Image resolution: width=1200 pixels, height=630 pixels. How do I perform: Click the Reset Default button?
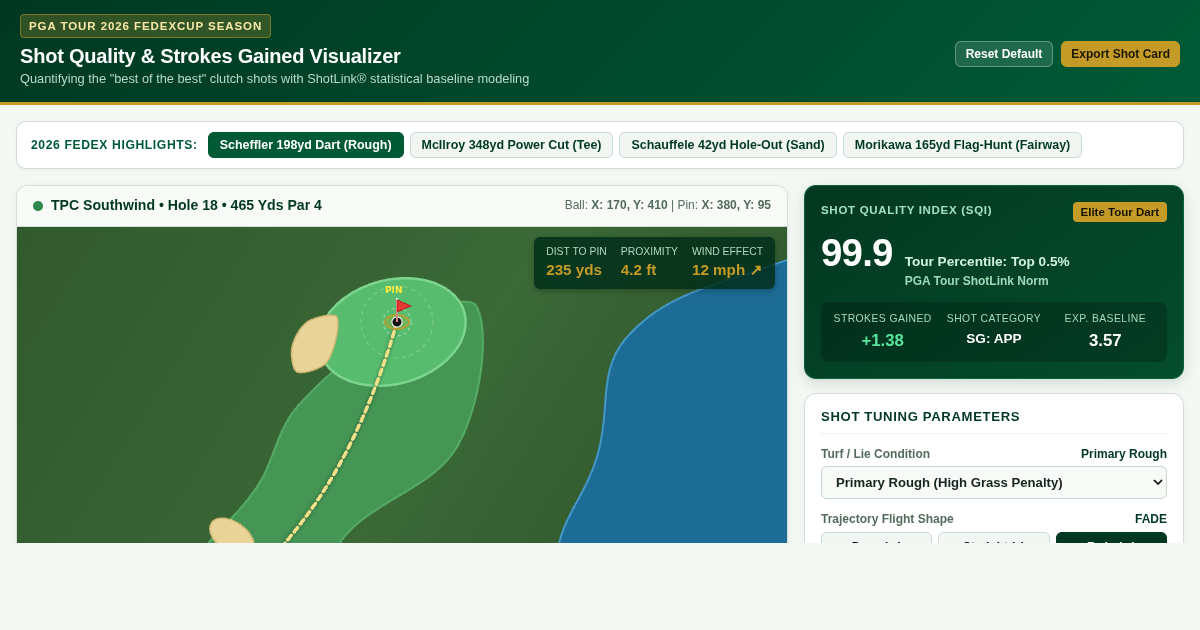(x=1004, y=54)
